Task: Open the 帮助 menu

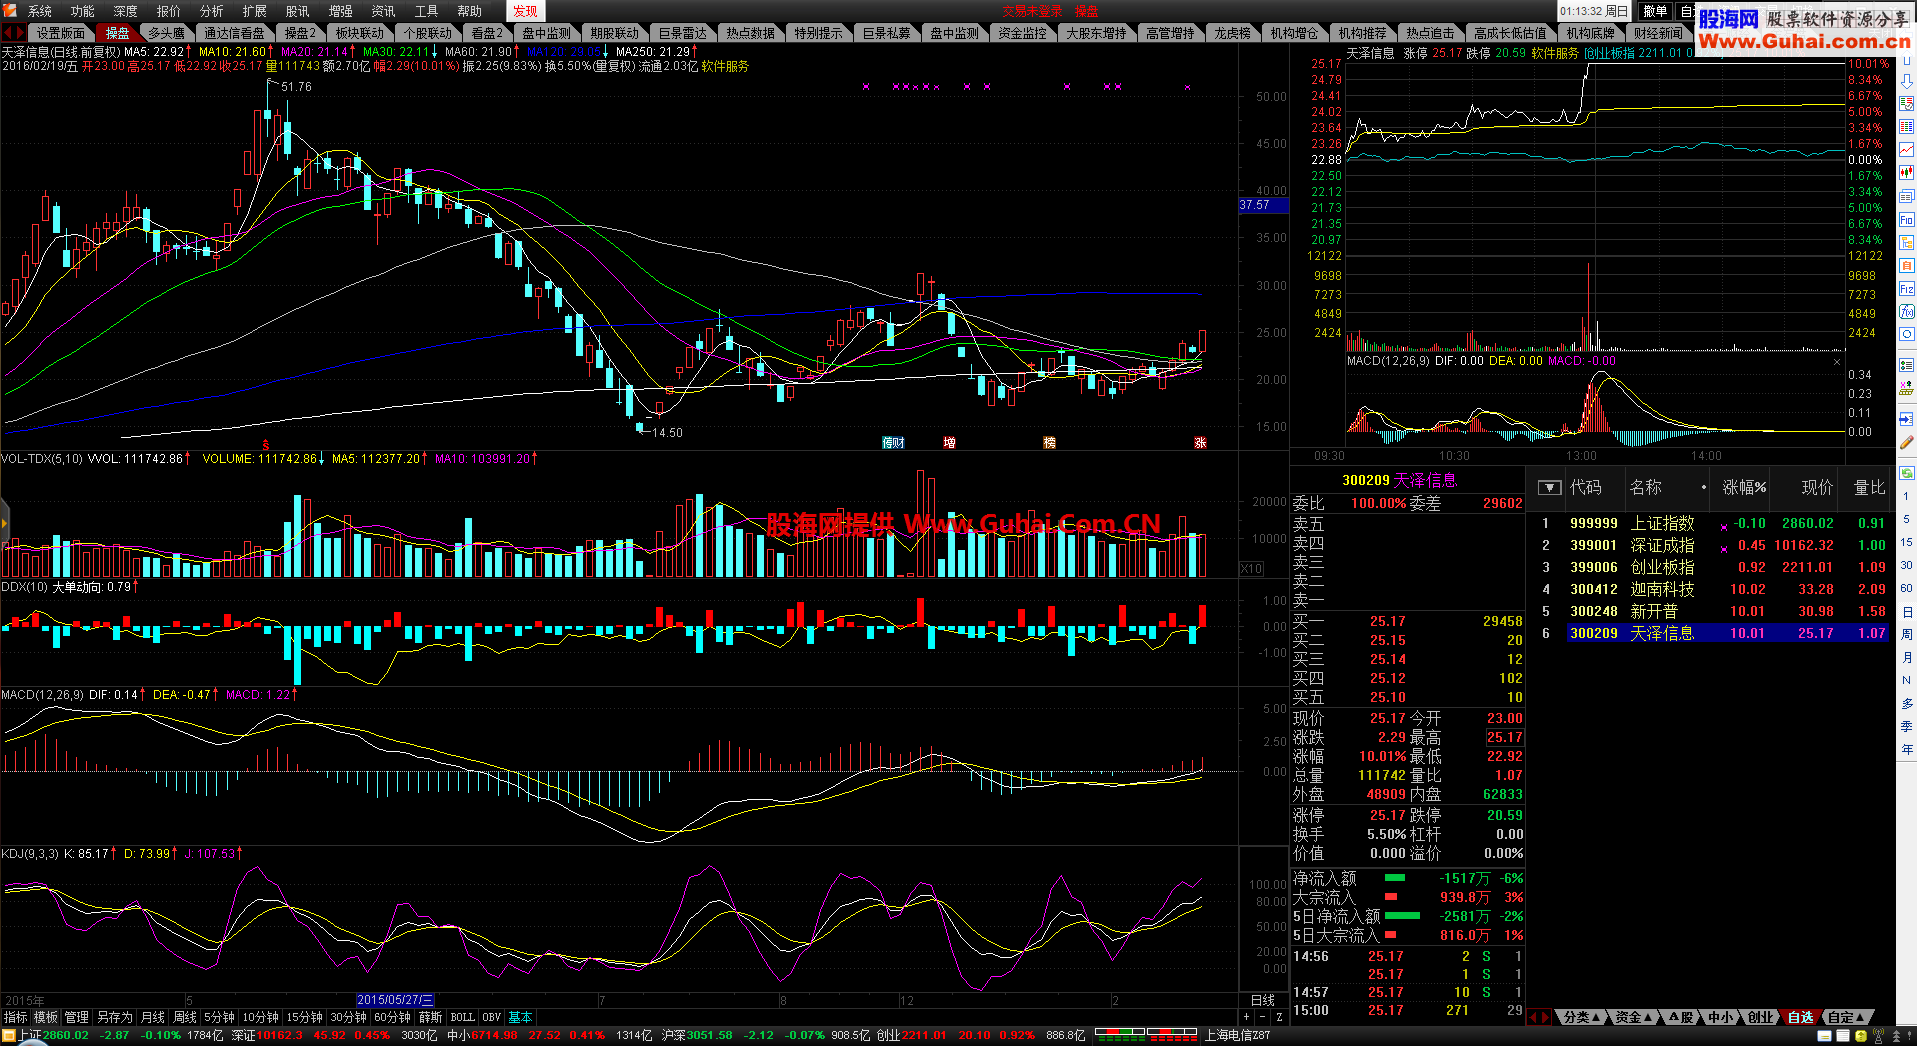Action: tap(470, 11)
